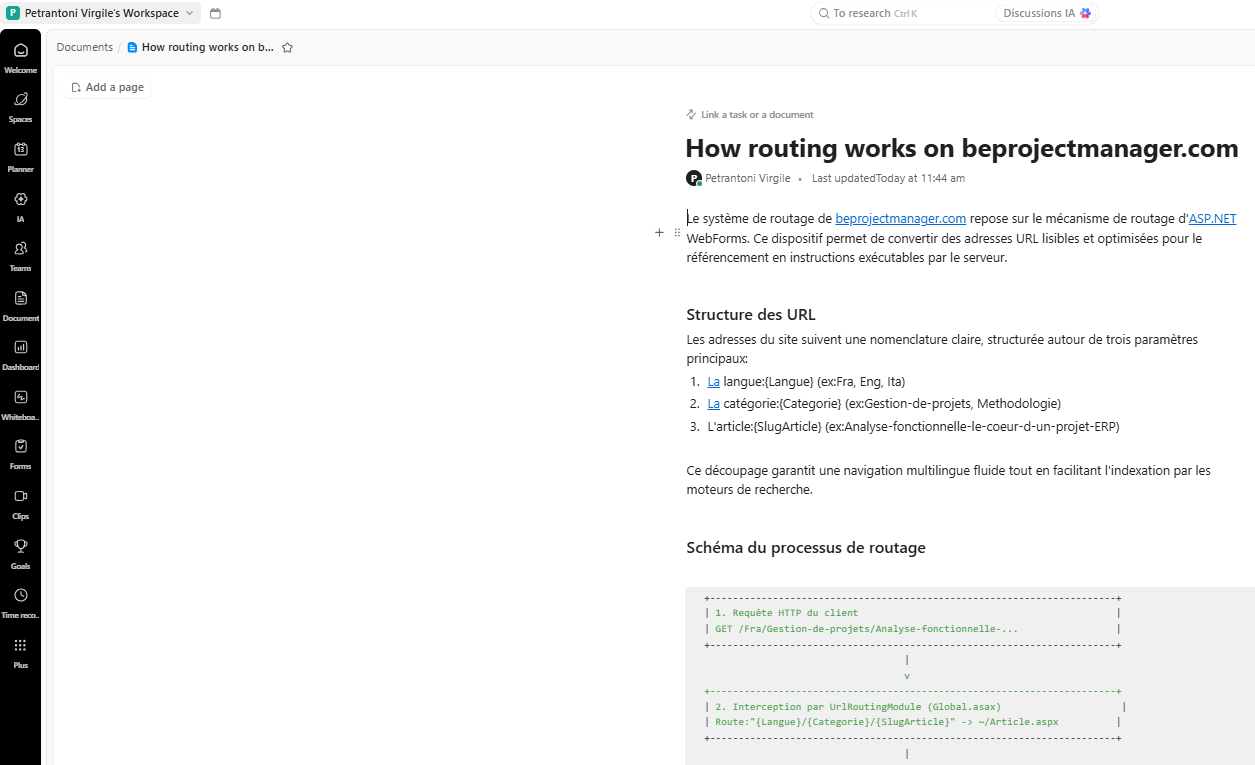
Task: Open the Document sidebar icon
Action: tap(20, 298)
